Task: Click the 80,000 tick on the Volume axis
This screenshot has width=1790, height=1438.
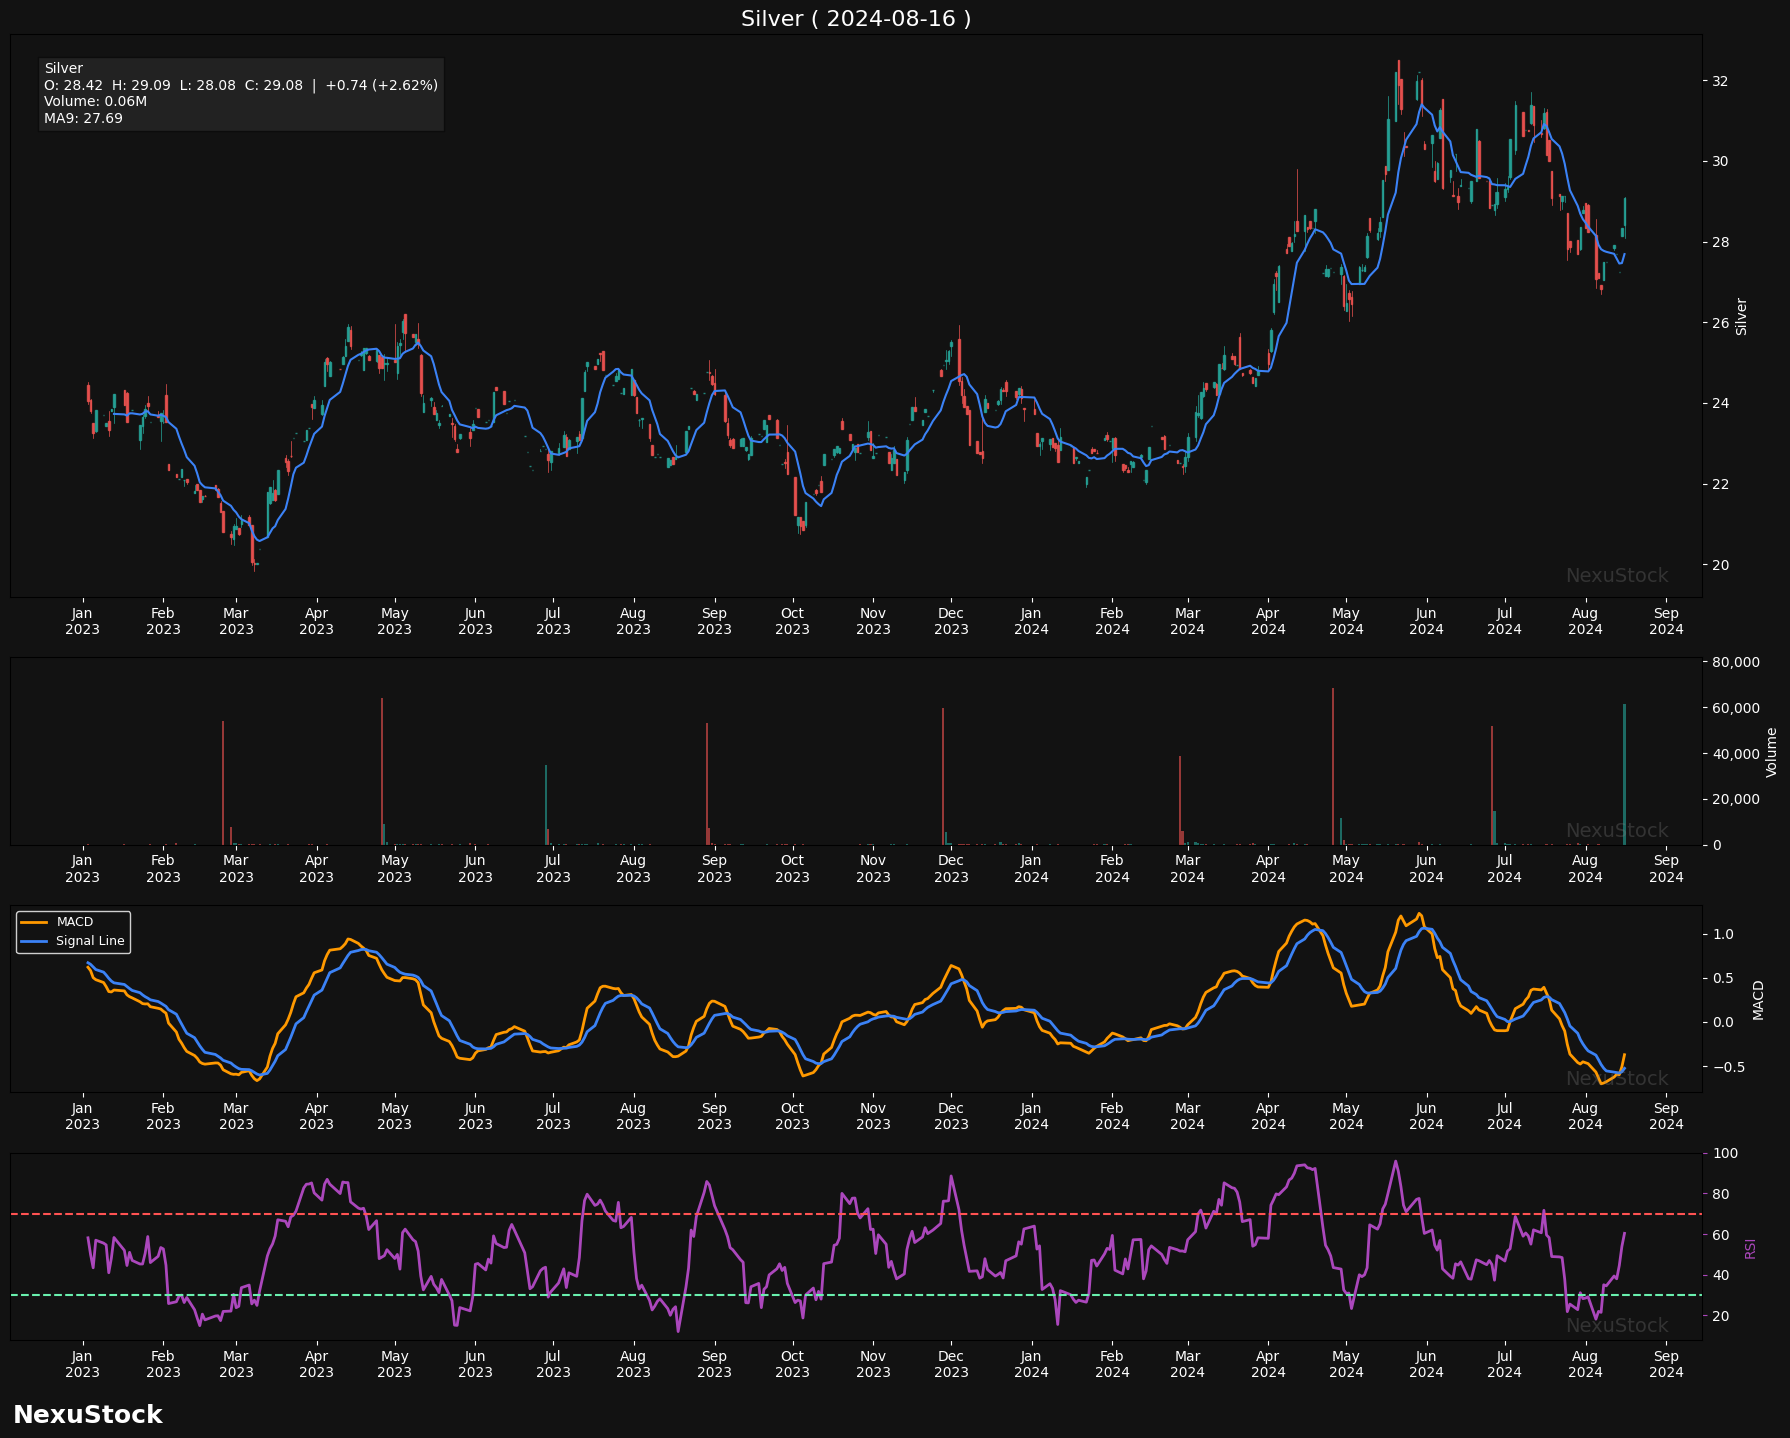Action: point(1736,662)
